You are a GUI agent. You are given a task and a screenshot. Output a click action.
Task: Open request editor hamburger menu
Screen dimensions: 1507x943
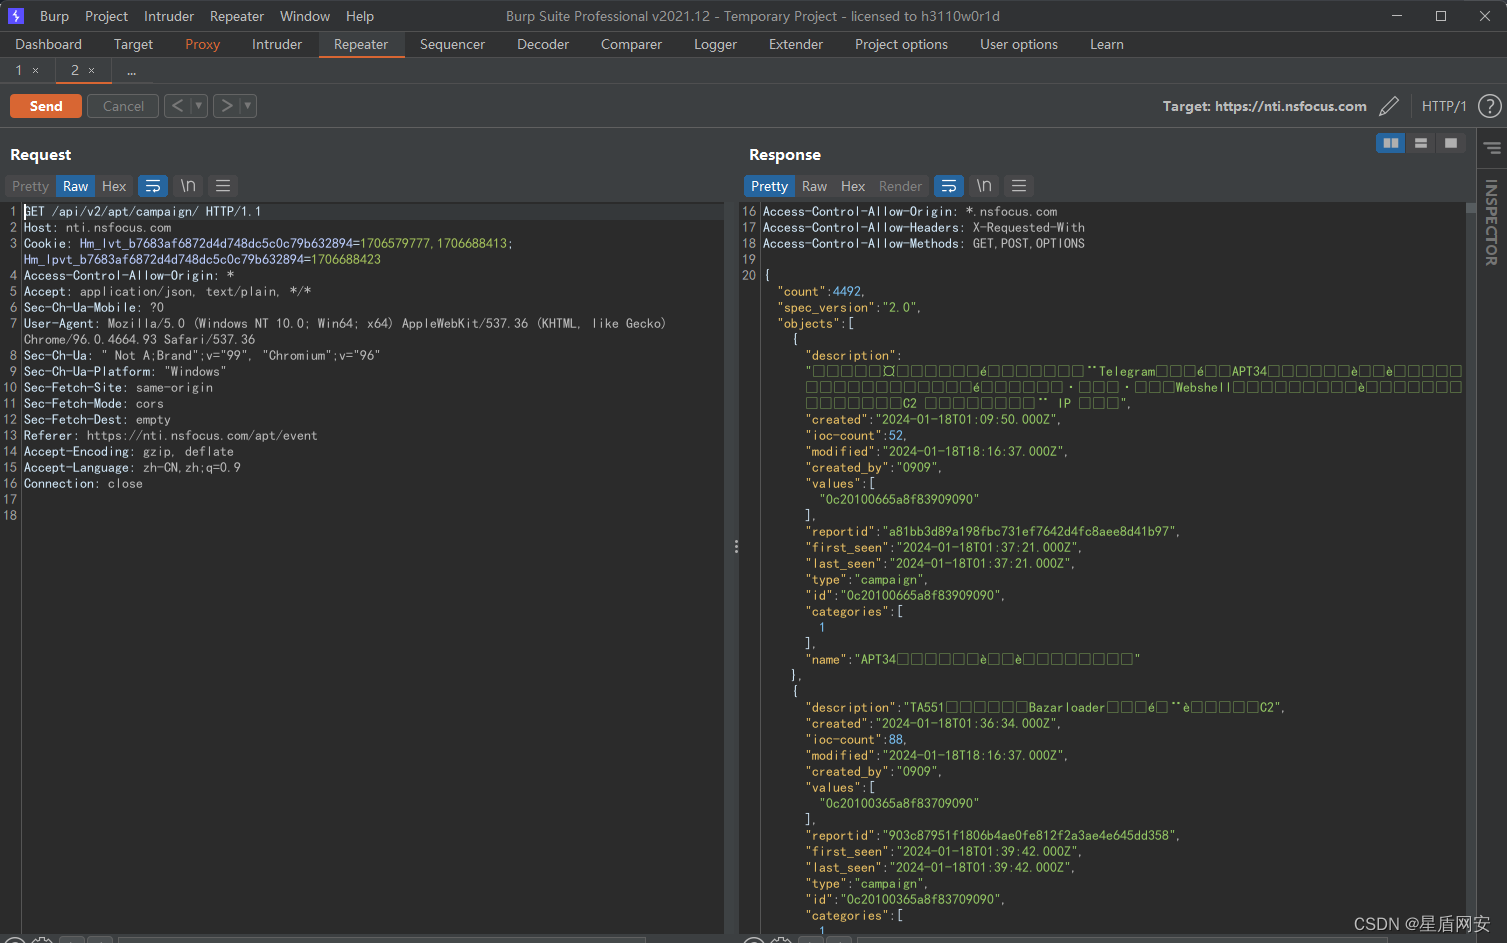coord(223,186)
